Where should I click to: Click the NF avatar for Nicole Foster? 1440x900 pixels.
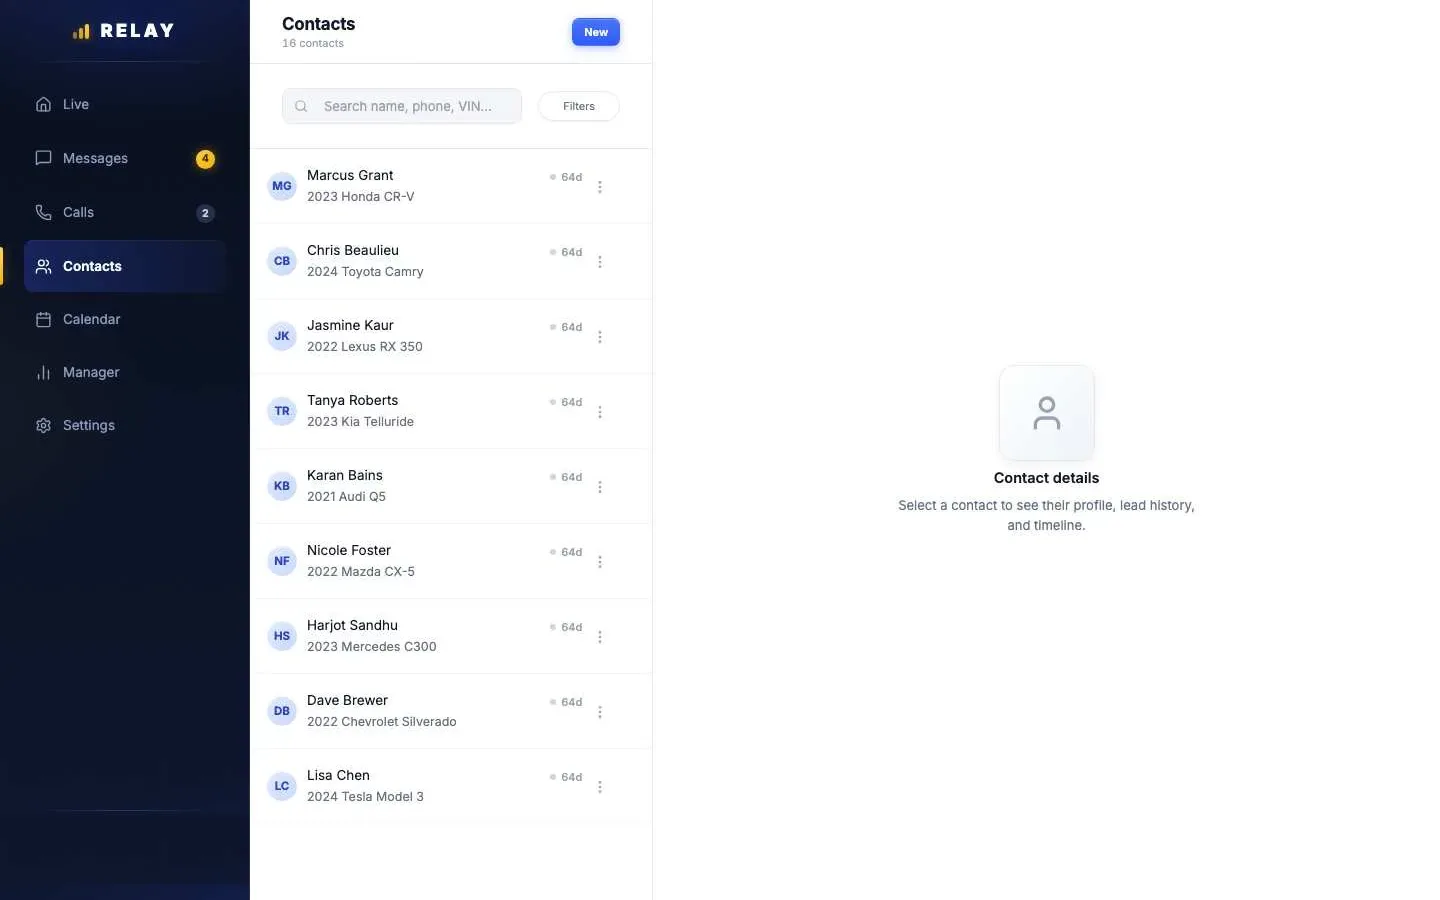pyautogui.click(x=282, y=561)
